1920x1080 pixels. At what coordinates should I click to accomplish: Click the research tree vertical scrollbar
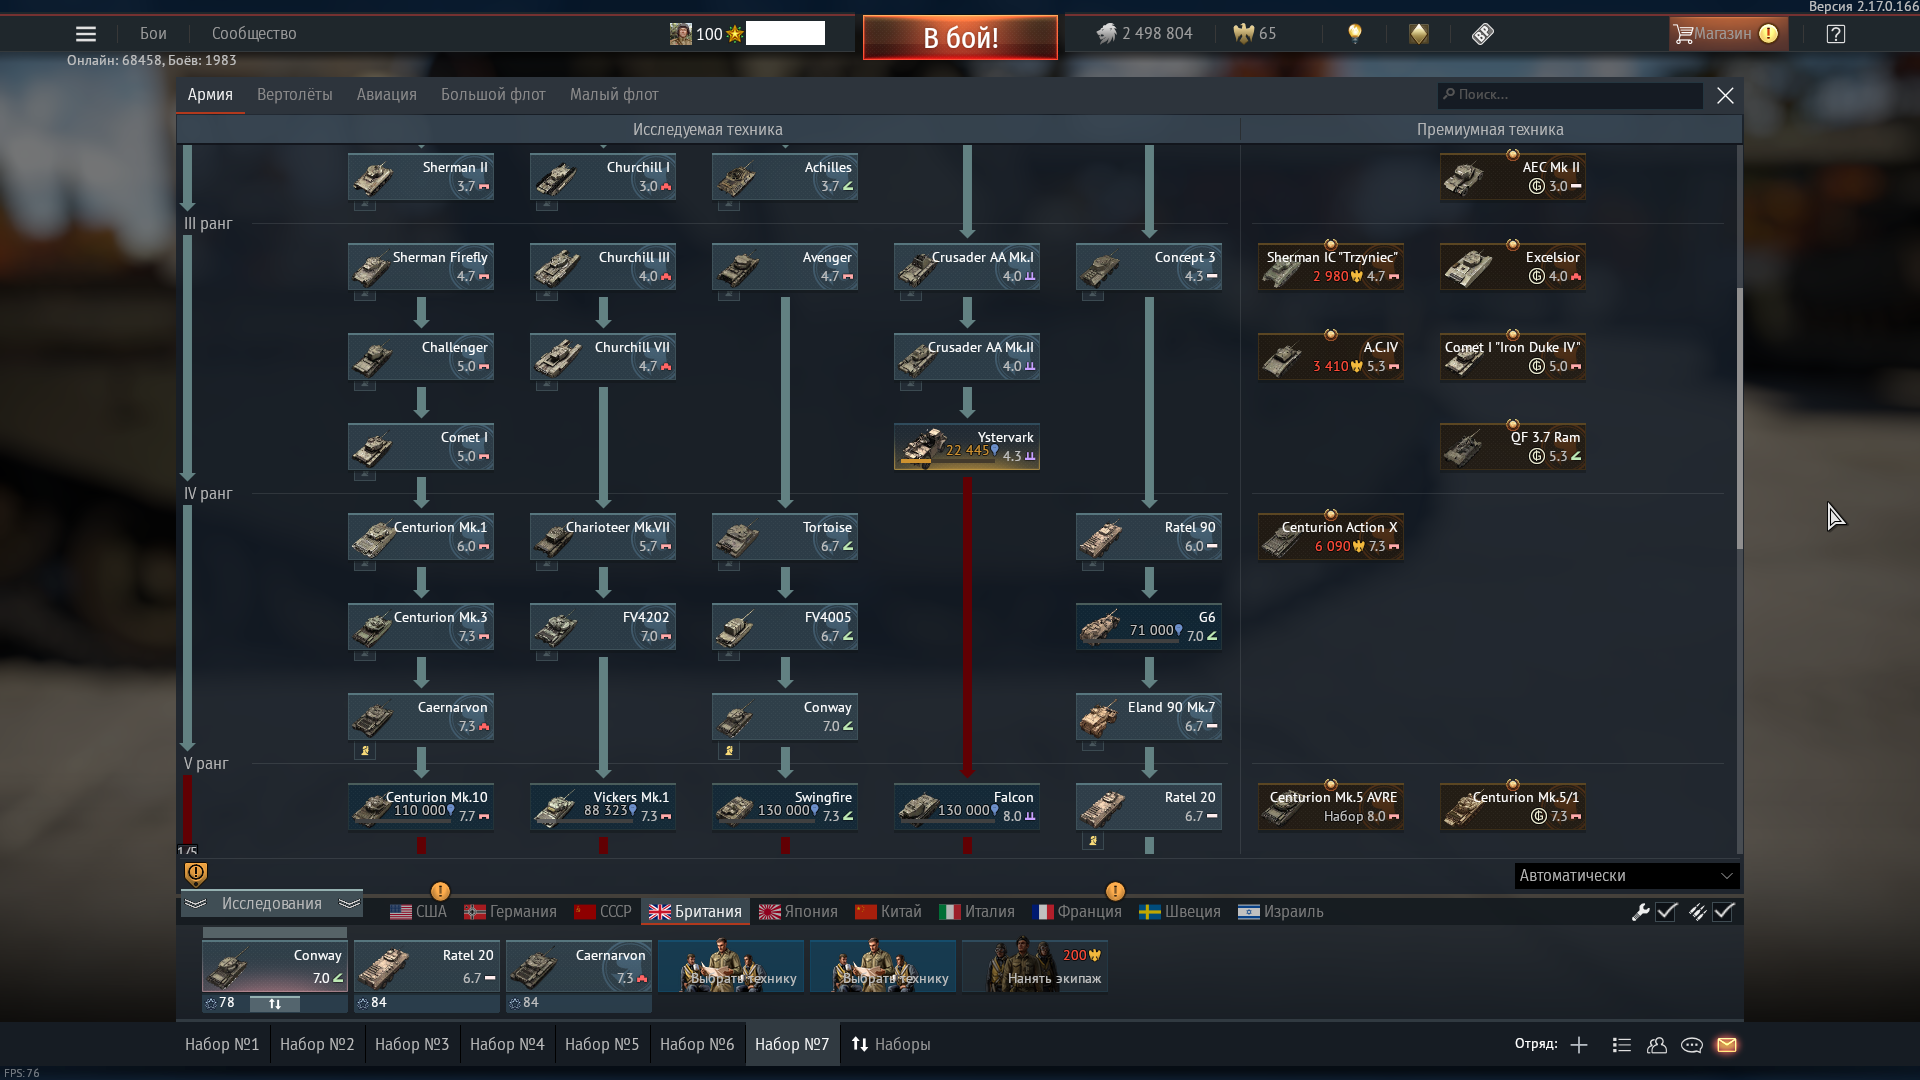tap(1739, 418)
